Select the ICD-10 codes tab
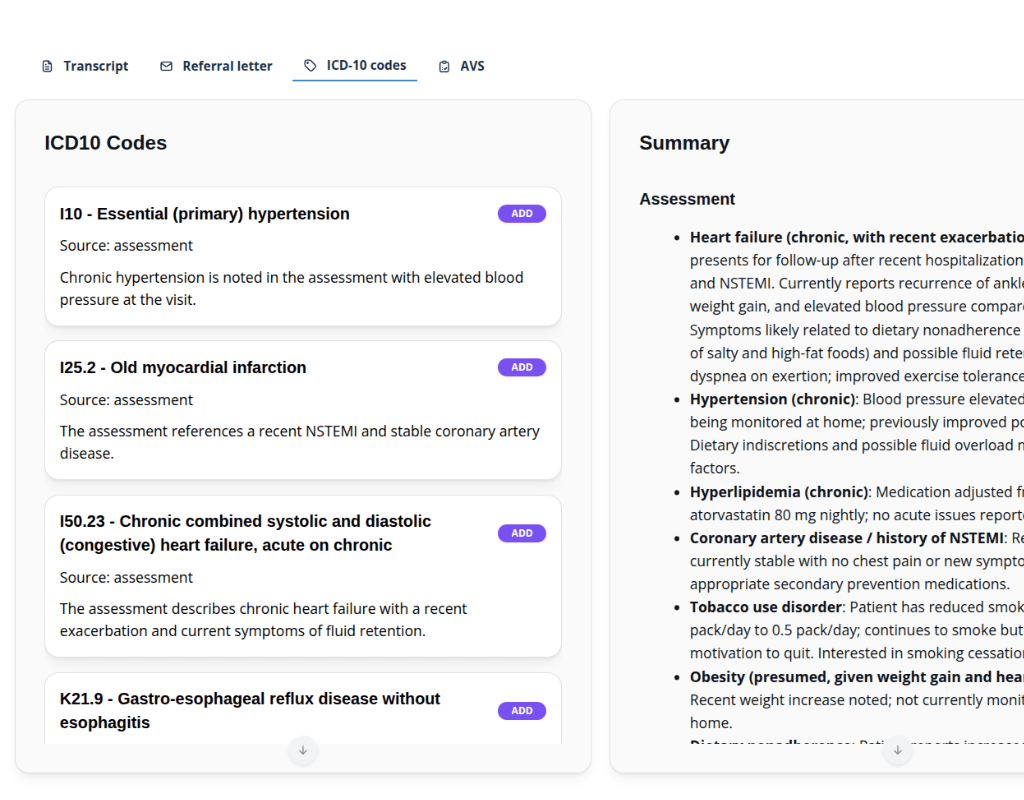The width and height of the screenshot is (1024, 800). pyautogui.click(x=355, y=64)
